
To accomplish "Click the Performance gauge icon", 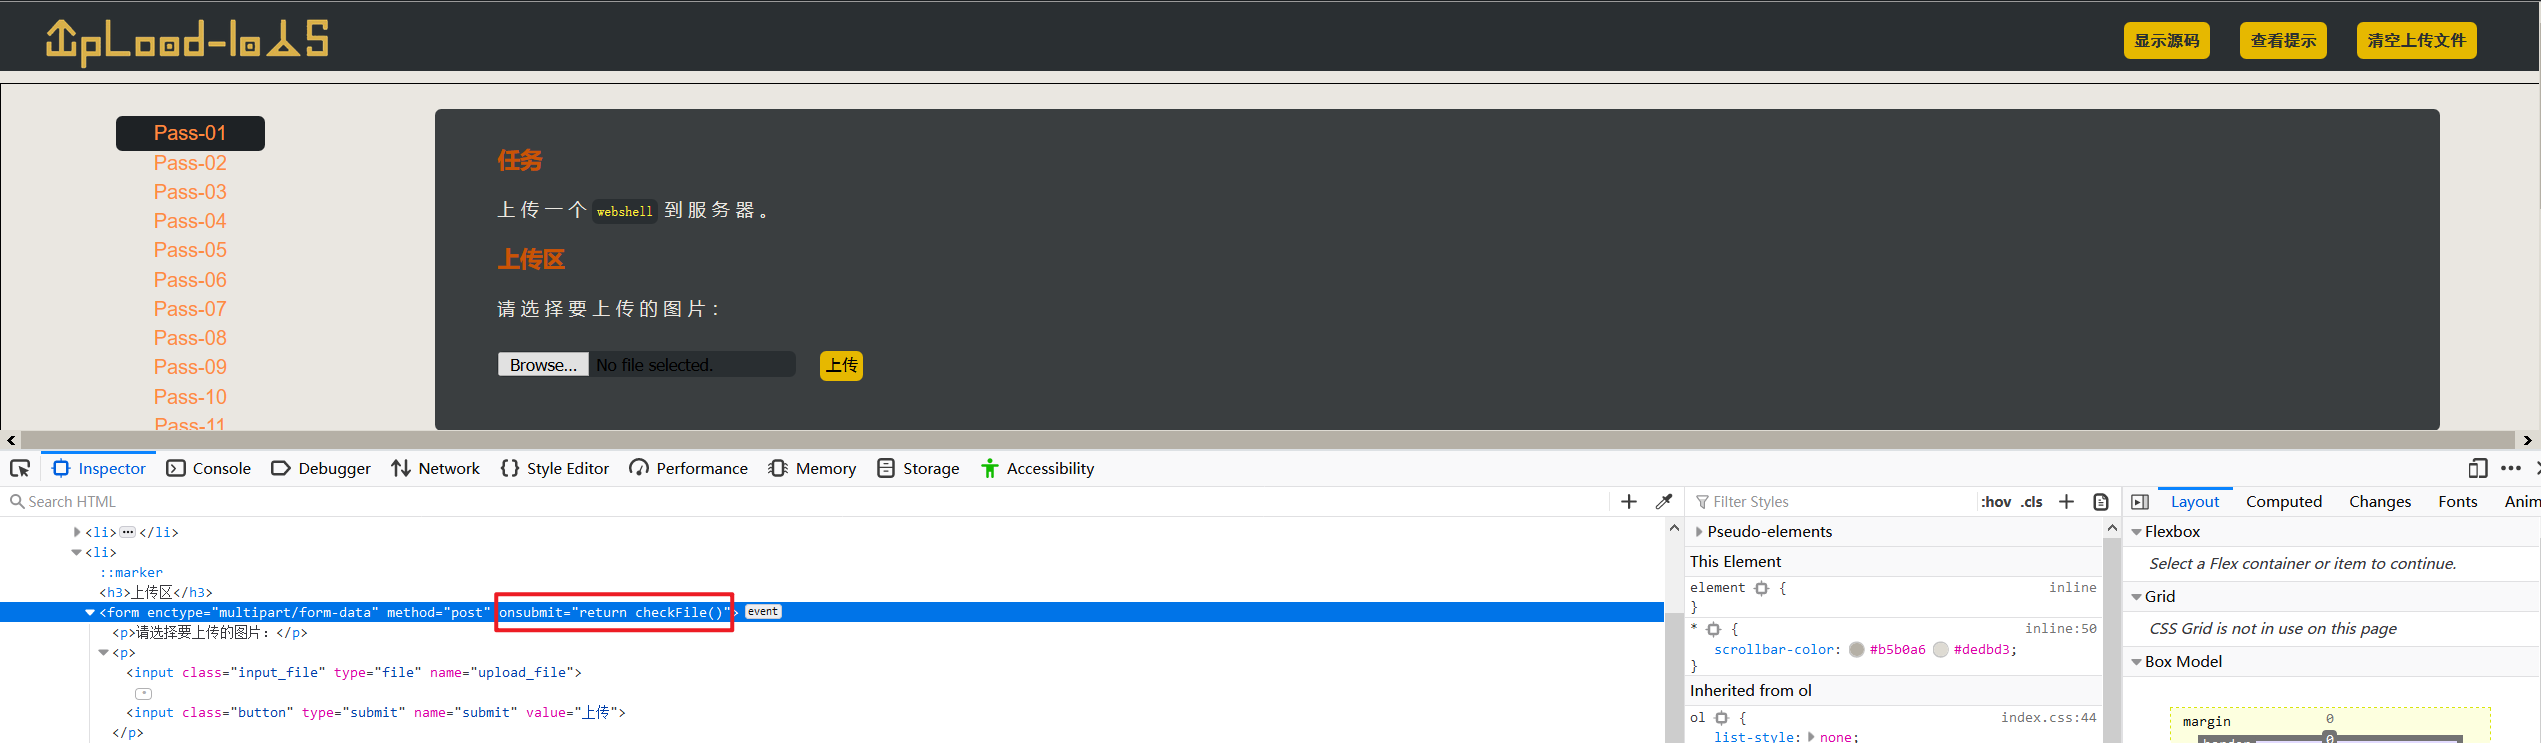I will pyautogui.click(x=639, y=468).
